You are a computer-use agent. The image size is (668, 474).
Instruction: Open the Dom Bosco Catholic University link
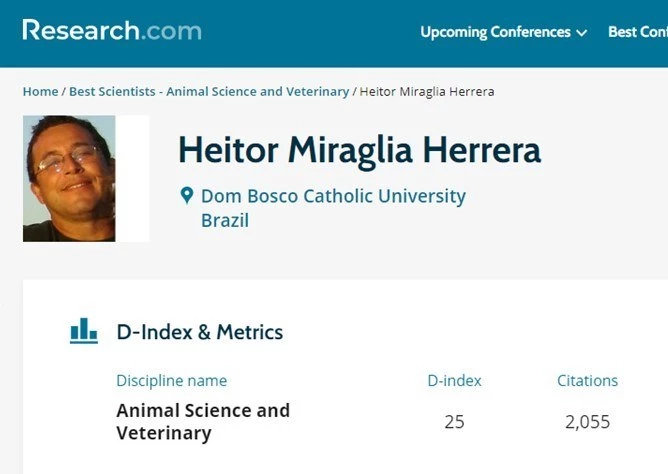click(x=333, y=196)
